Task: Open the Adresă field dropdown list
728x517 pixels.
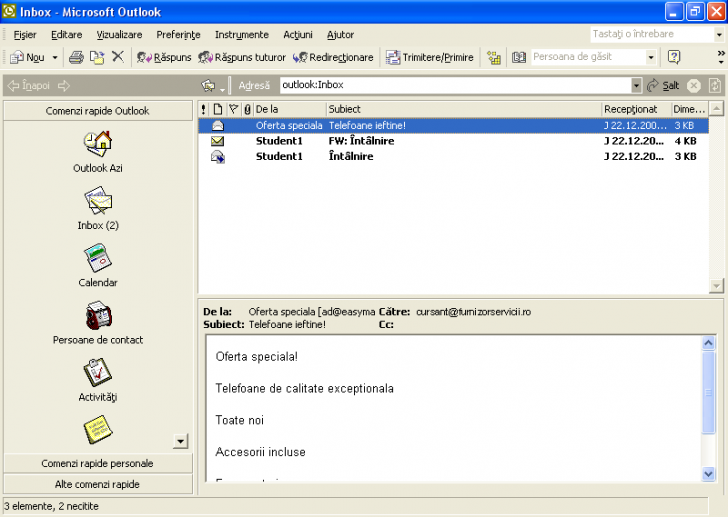Action: (x=636, y=86)
